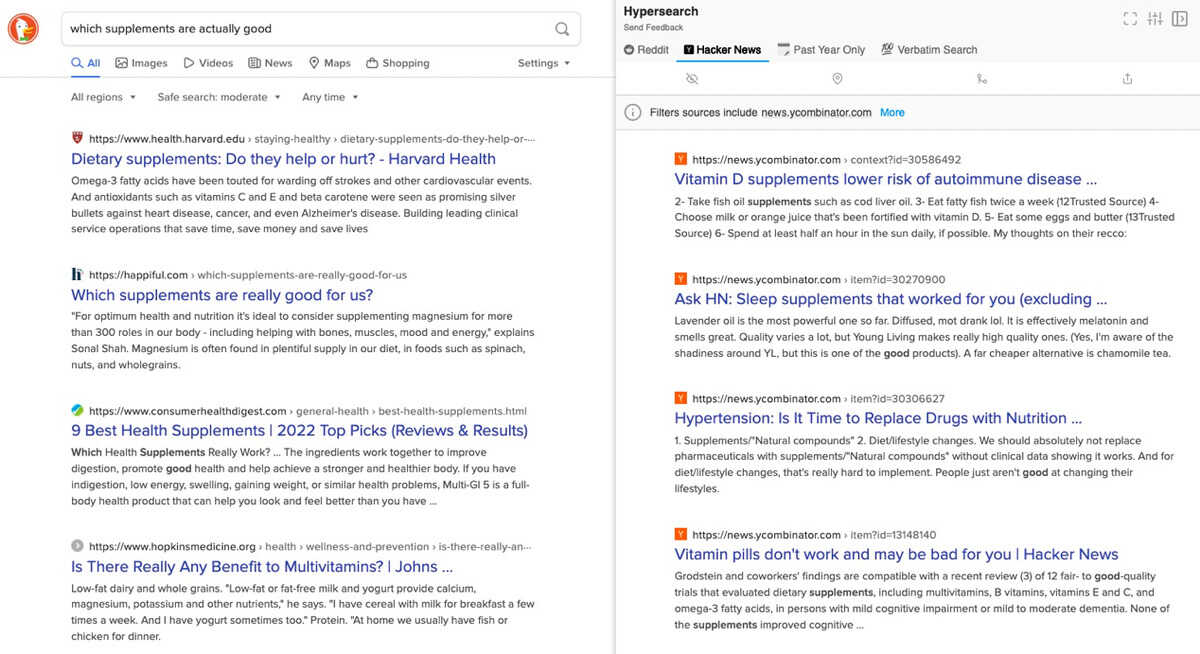Switch to the Images tab
1200x654 pixels.
click(x=141, y=63)
